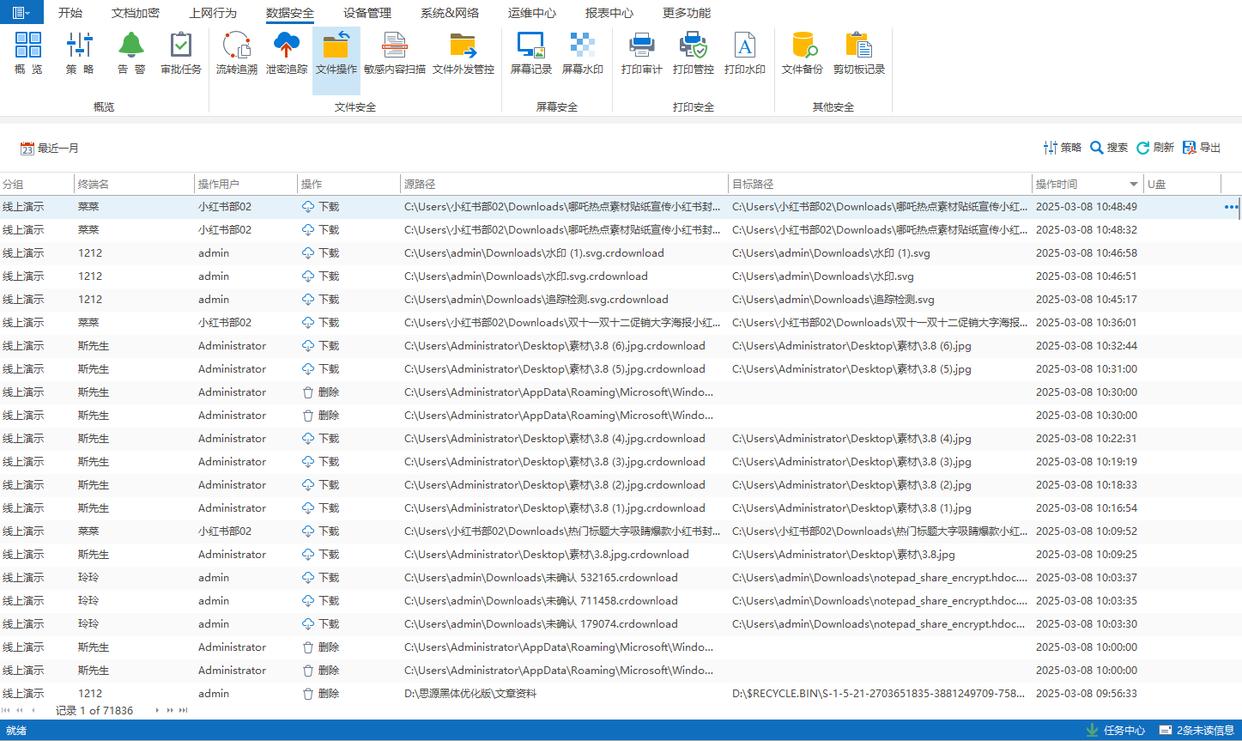Click the 操作时间 column sort arrow

tap(1133, 185)
